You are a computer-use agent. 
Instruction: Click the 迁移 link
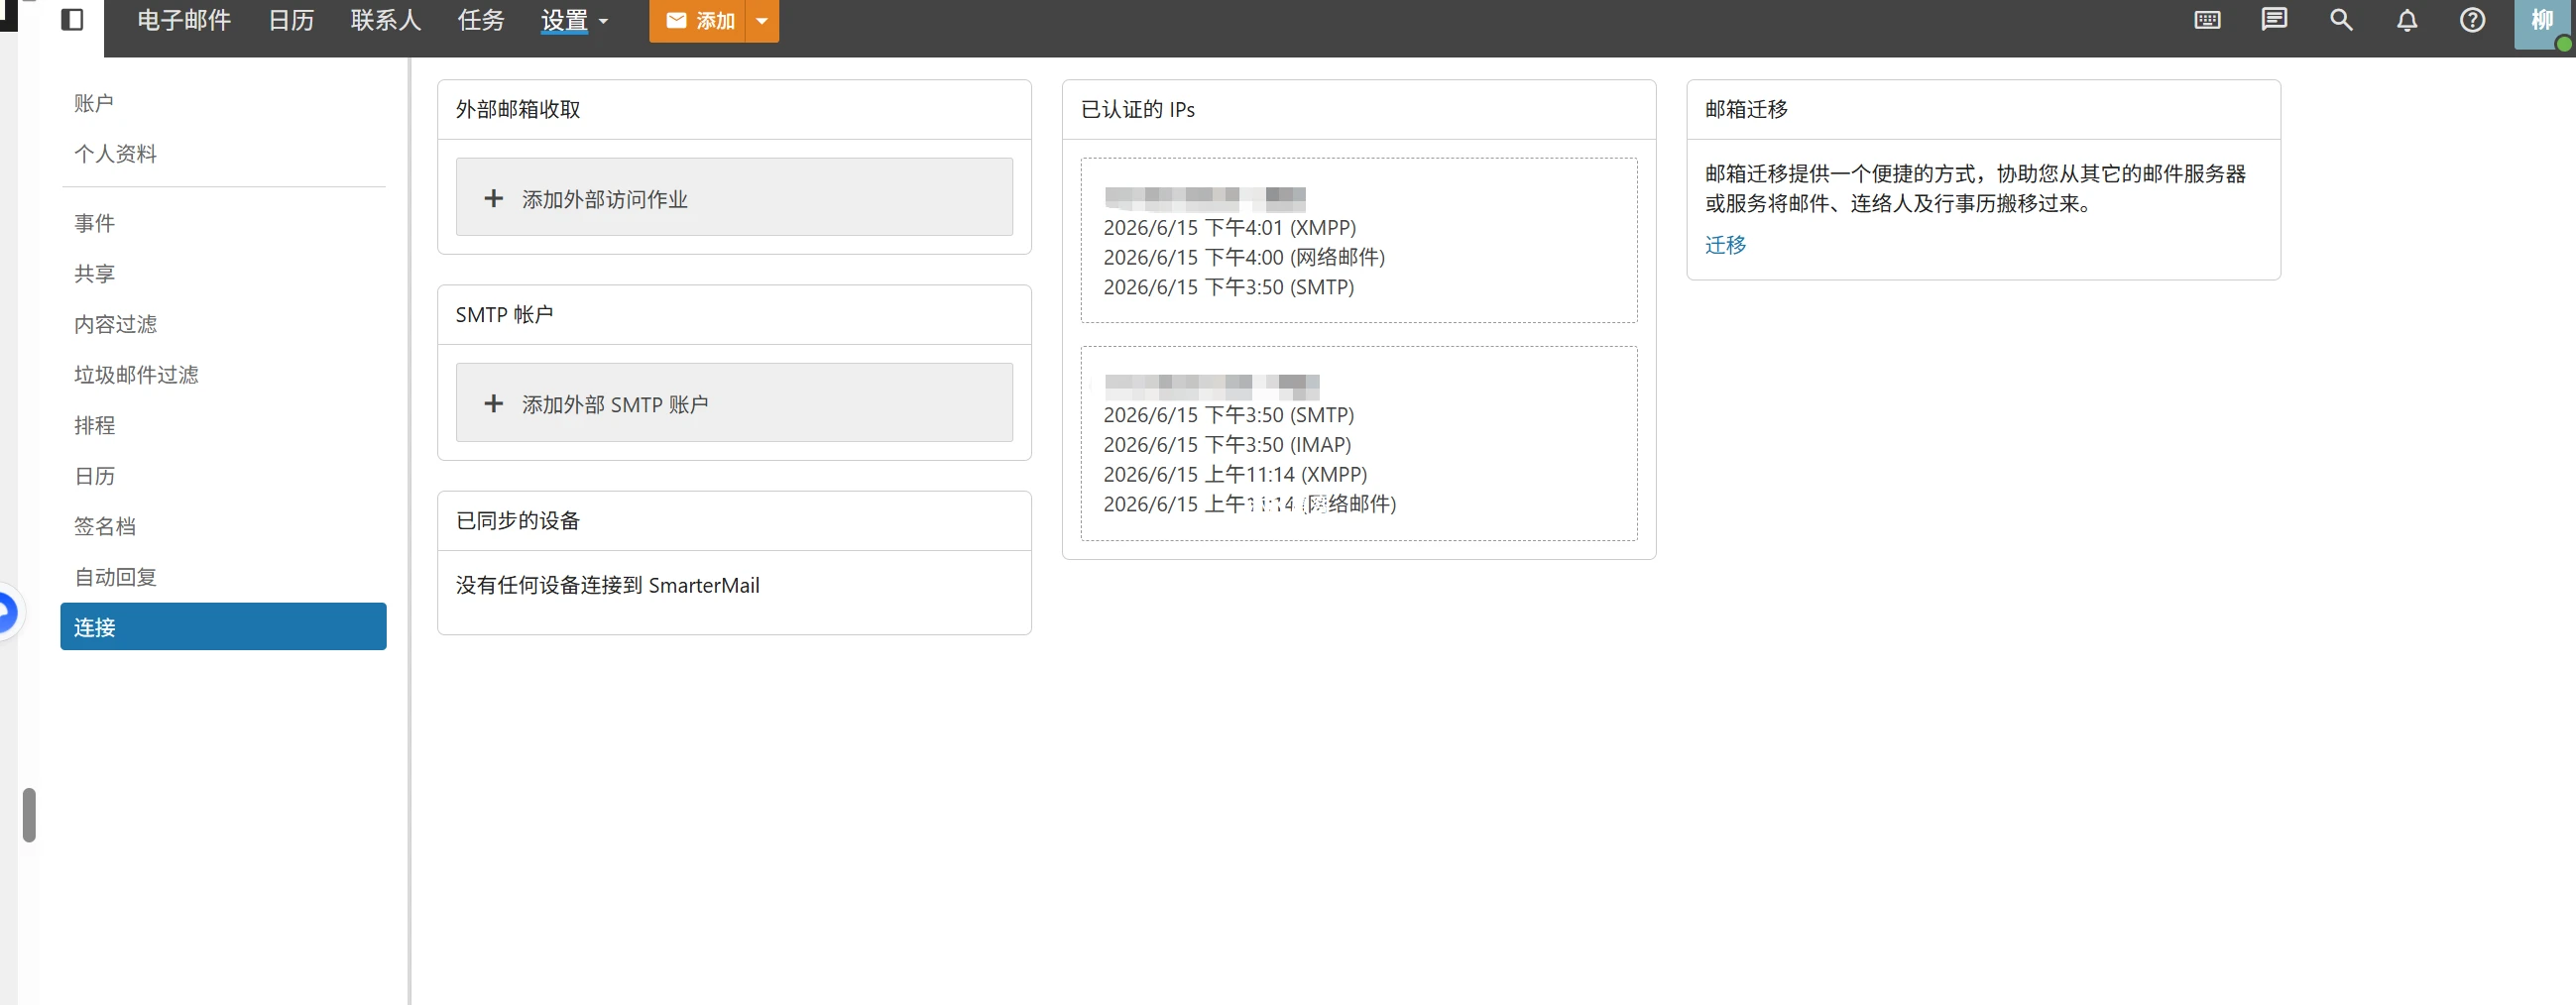1725,245
